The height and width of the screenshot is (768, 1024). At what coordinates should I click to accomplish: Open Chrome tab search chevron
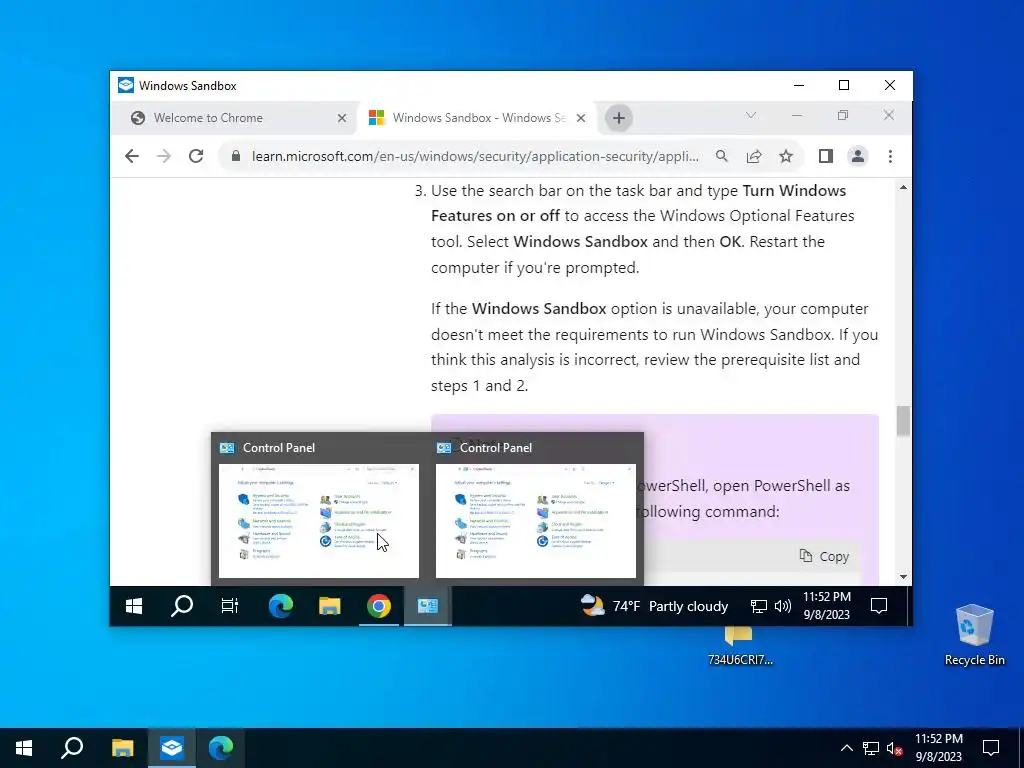pos(751,116)
